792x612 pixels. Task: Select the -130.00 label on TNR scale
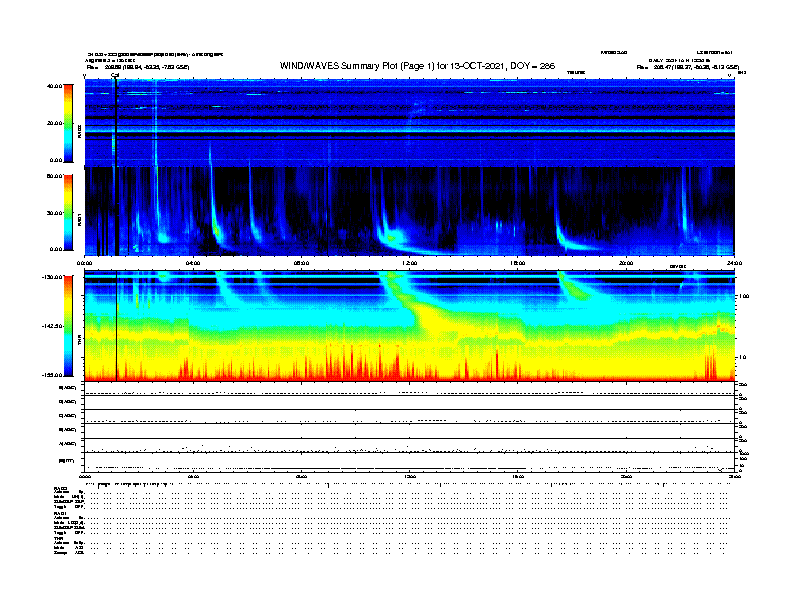53,277
